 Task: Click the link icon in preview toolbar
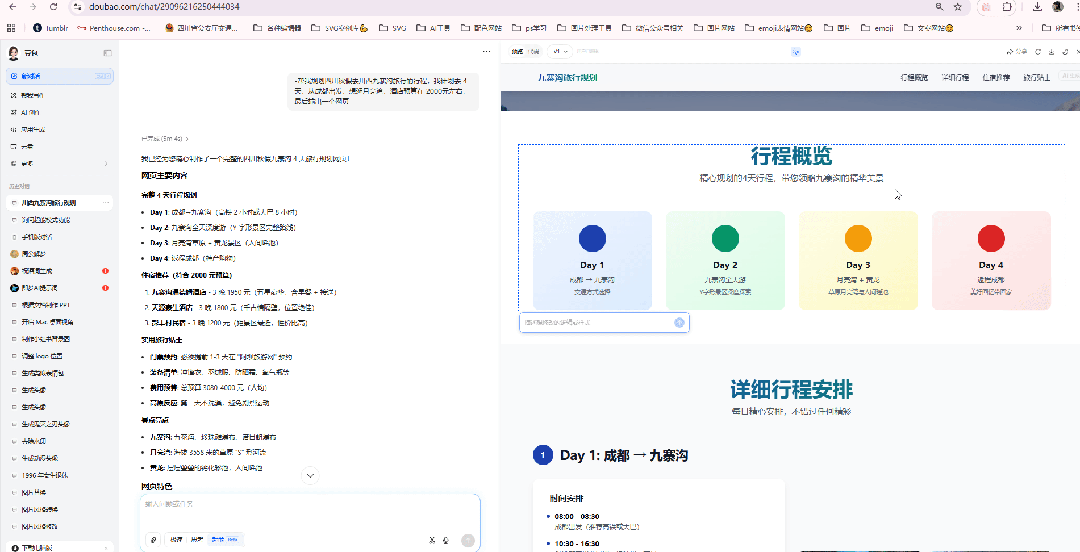1066,52
